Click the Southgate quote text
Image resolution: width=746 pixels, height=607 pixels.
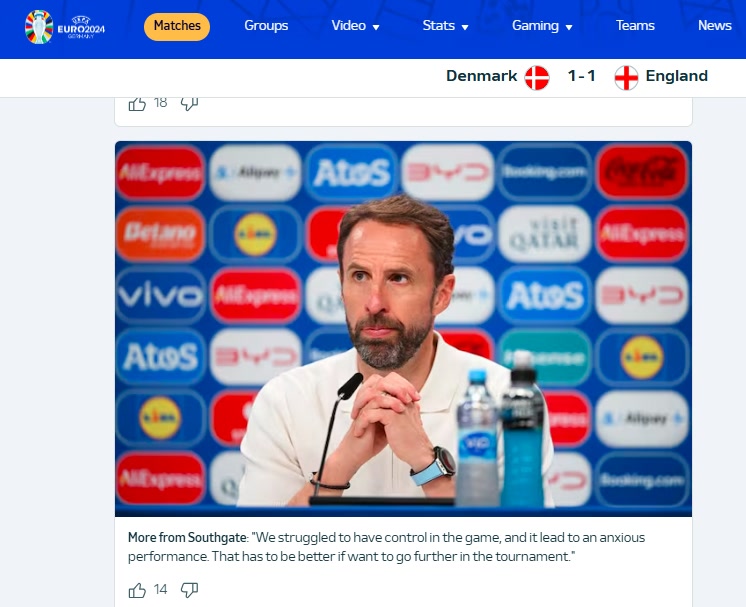tap(386, 547)
